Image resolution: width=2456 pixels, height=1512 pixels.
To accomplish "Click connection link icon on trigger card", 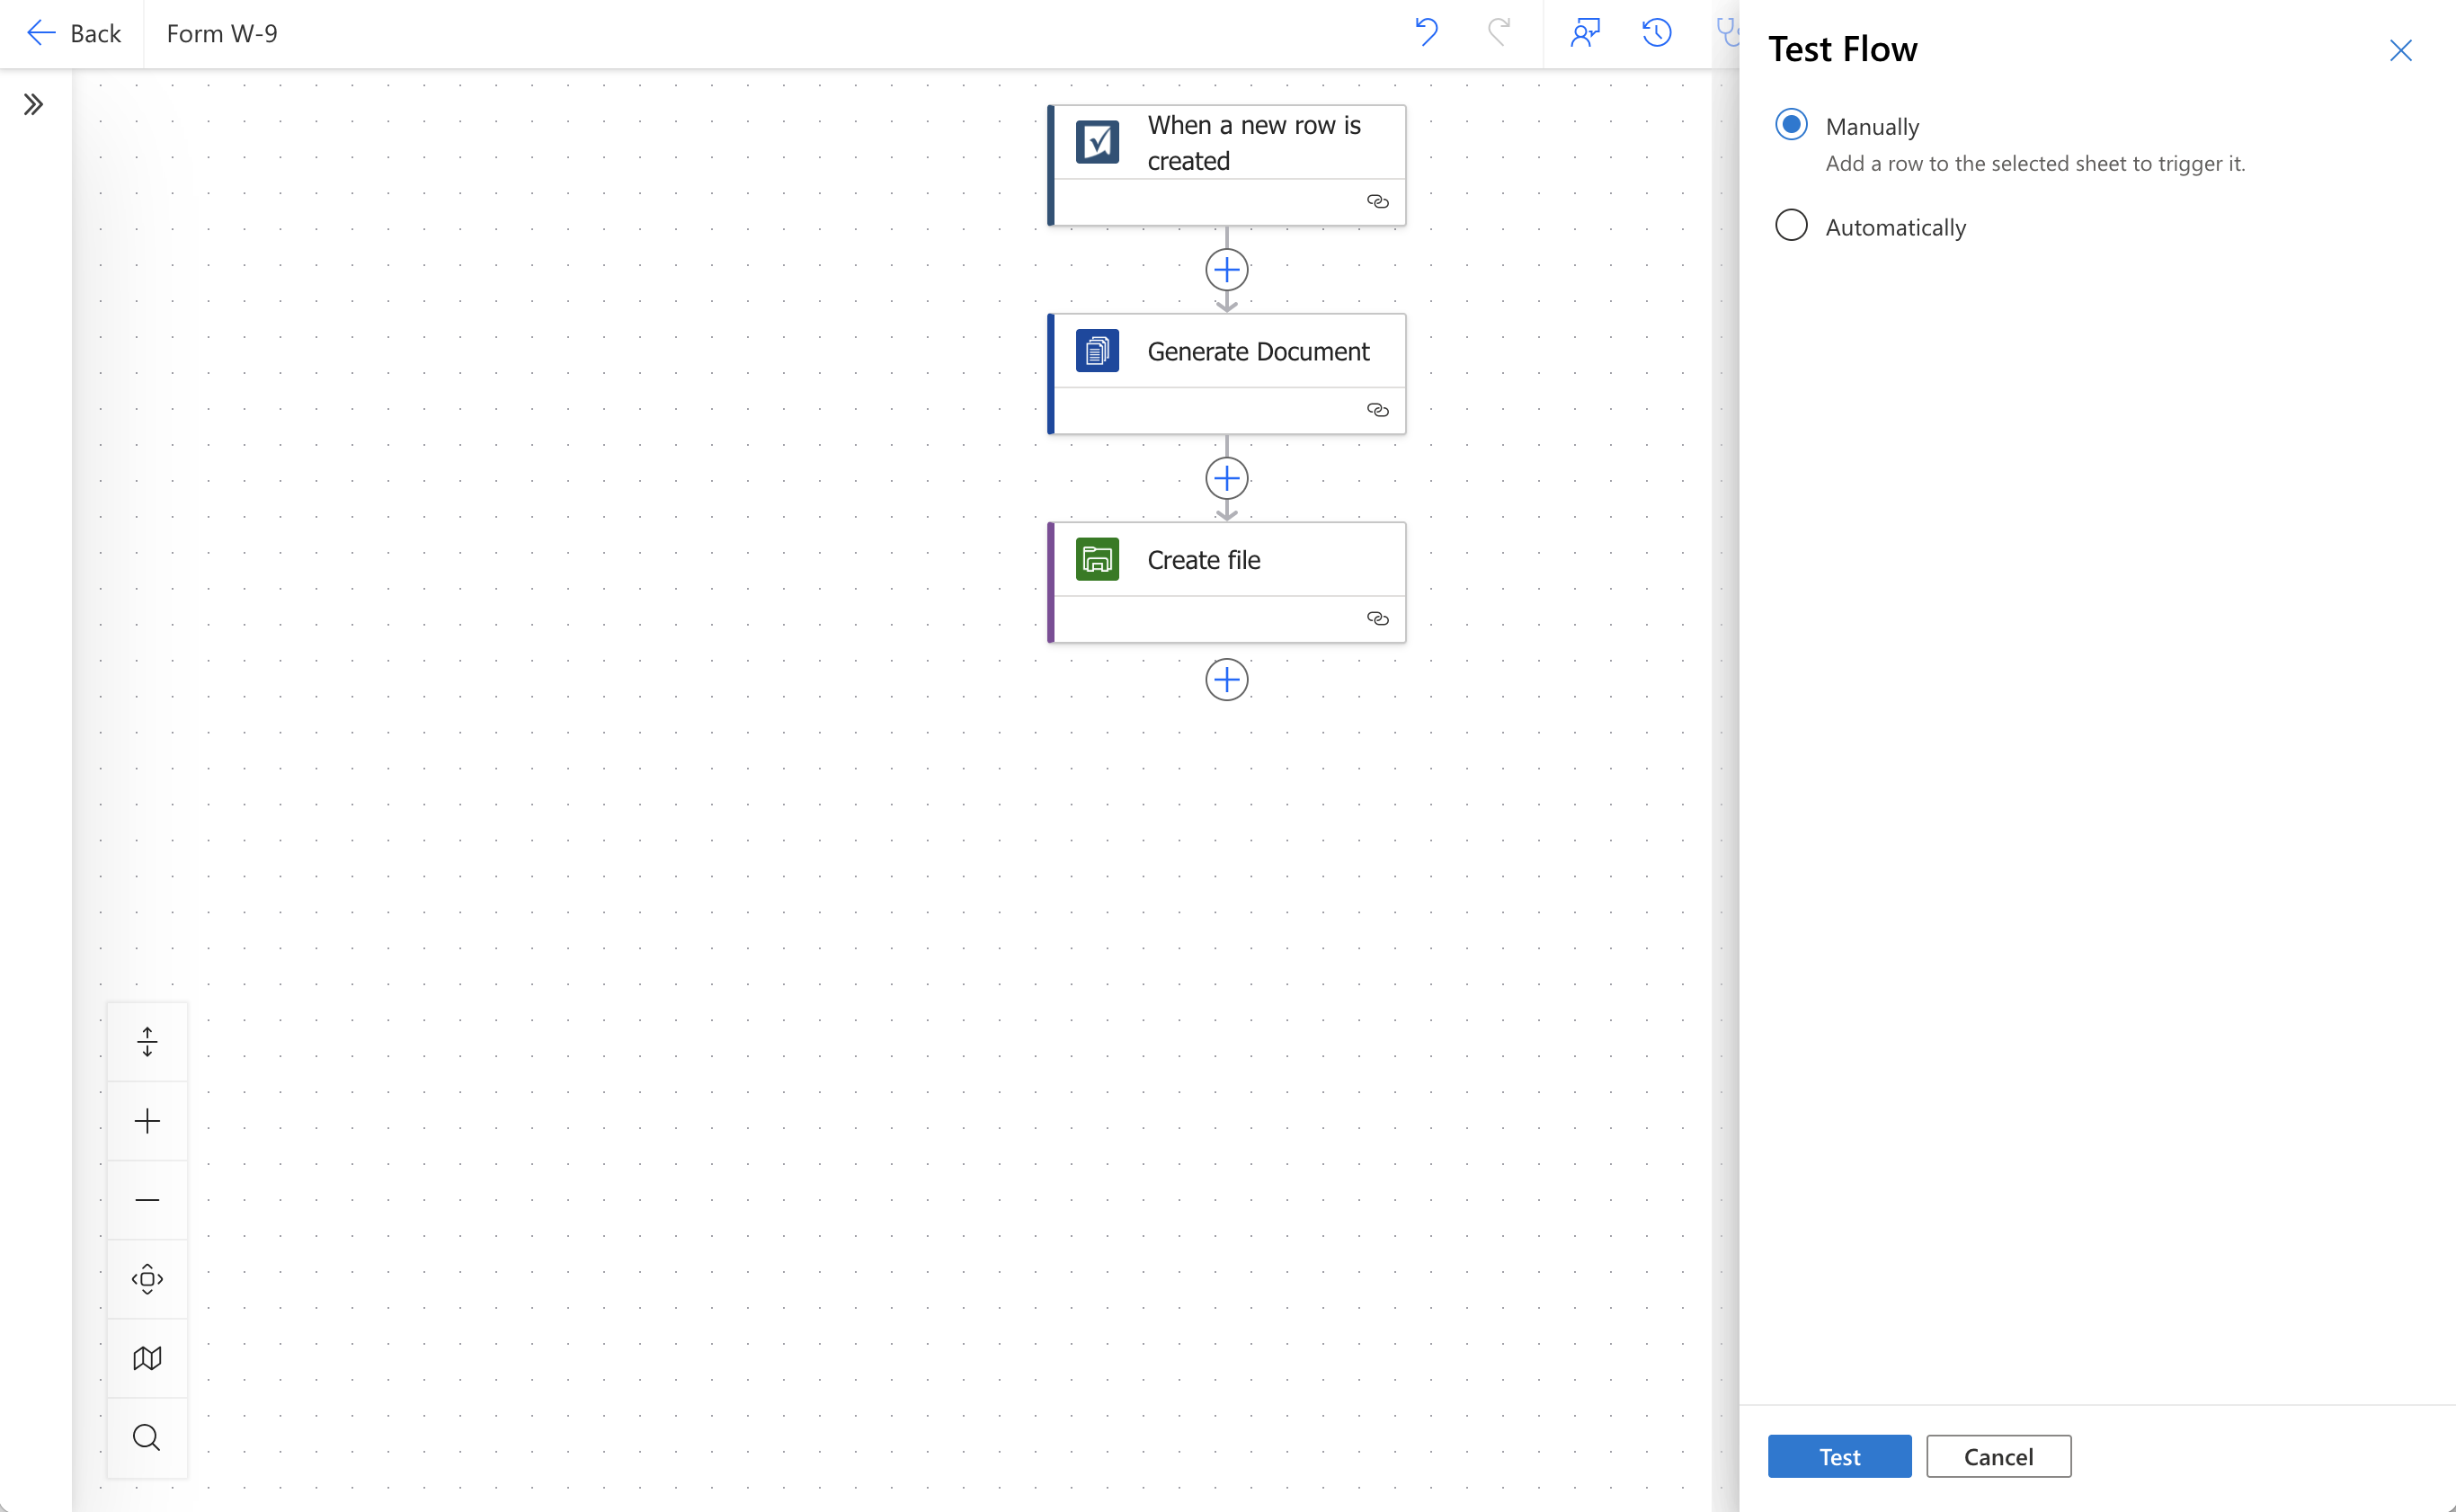I will [x=1377, y=202].
